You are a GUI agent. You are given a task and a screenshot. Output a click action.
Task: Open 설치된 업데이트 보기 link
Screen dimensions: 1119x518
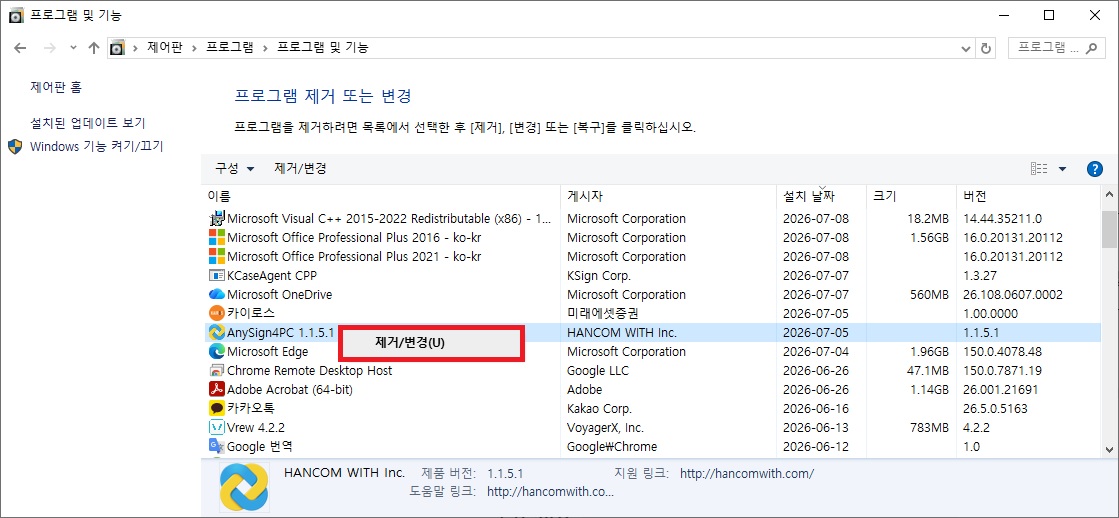(88, 123)
